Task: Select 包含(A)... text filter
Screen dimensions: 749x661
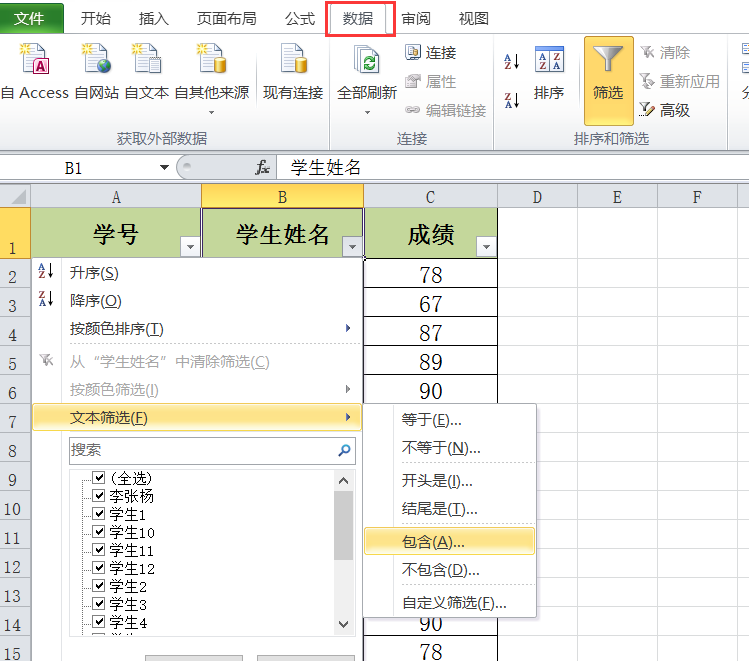Action: click(x=449, y=542)
